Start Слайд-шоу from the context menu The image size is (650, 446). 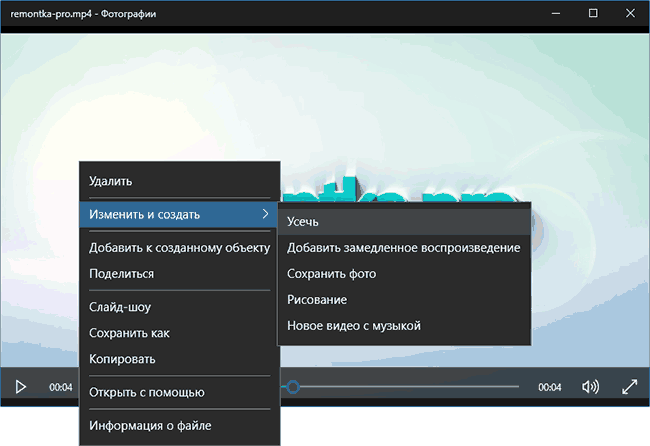(120, 307)
